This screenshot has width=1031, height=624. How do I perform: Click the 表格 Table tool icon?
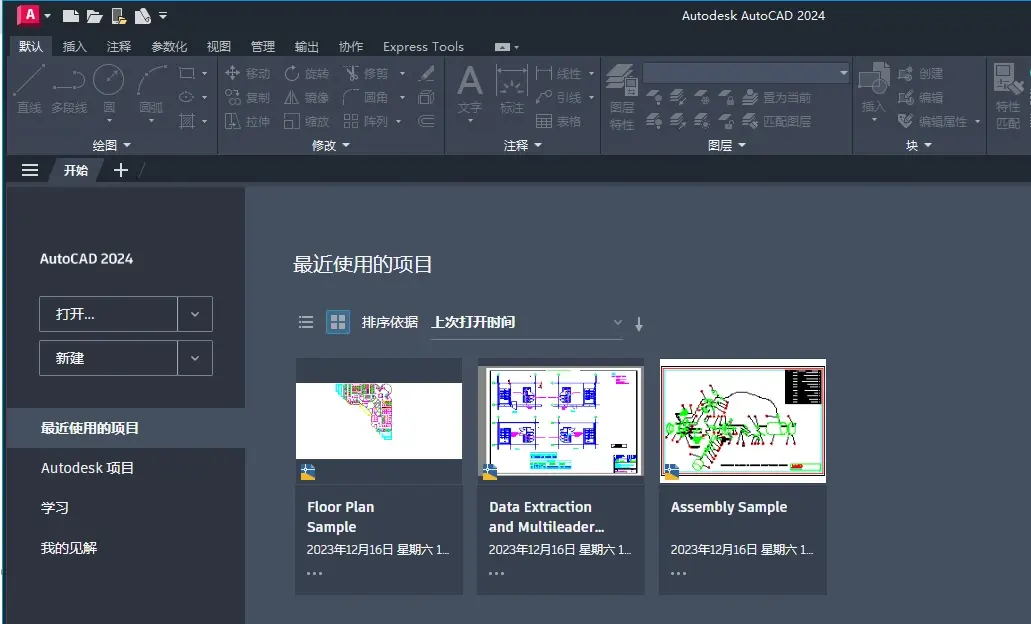click(558, 121)
